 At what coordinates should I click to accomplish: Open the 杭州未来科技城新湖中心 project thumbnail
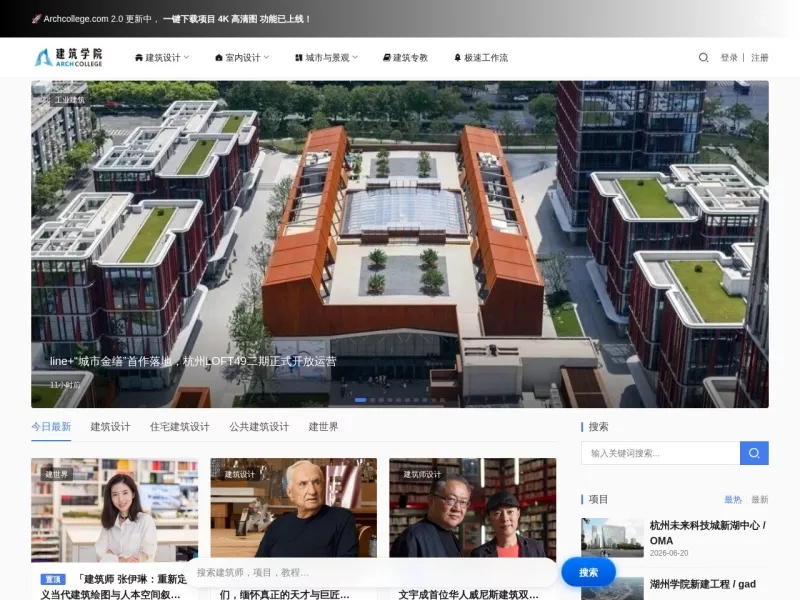(x=612, y=537)
